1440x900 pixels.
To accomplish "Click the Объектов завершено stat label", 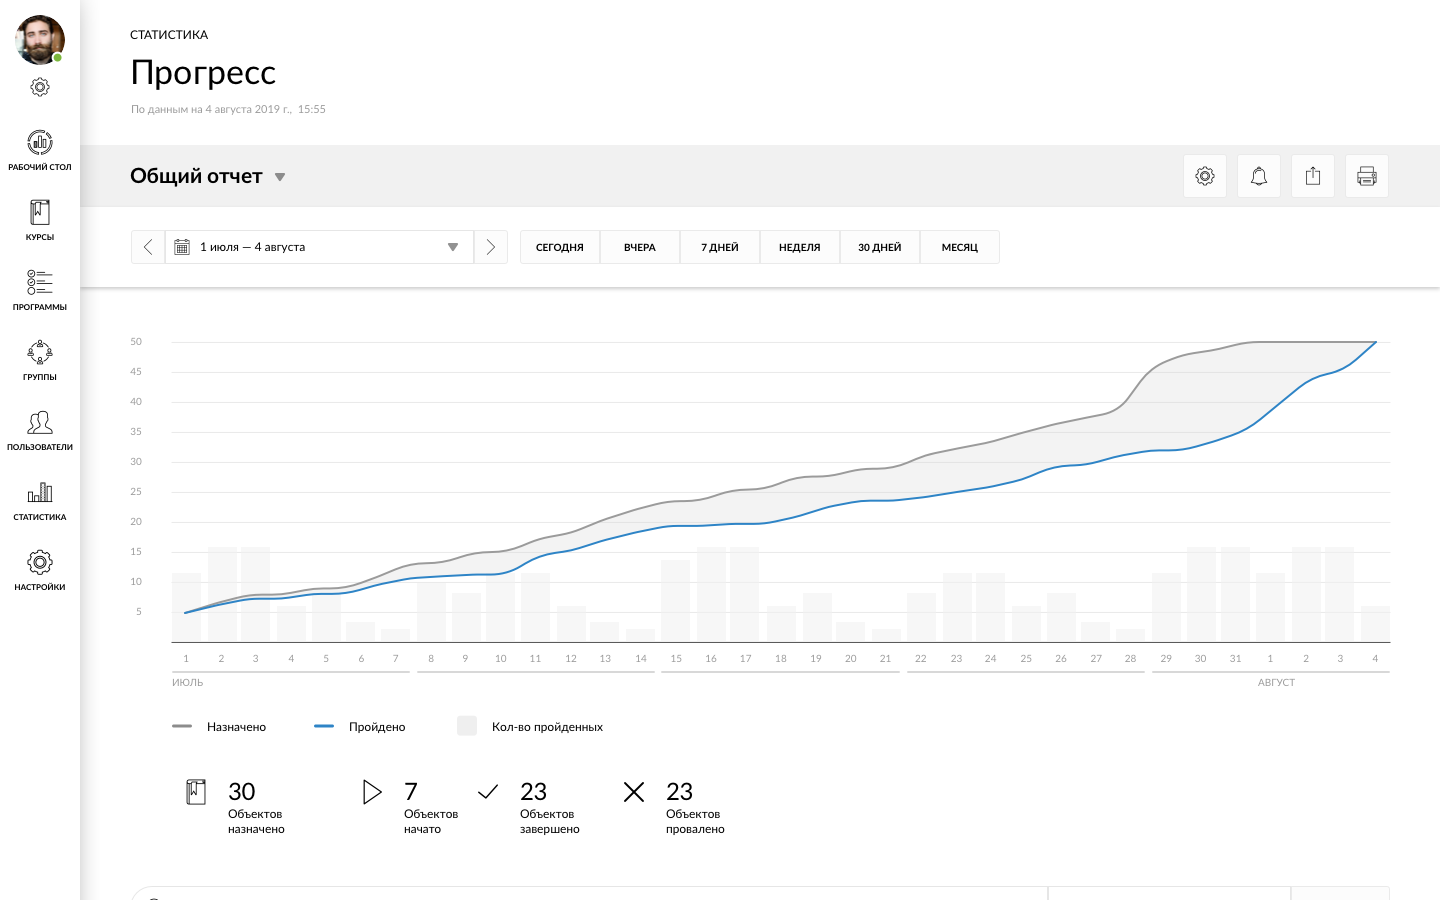I will pos(550,822).
